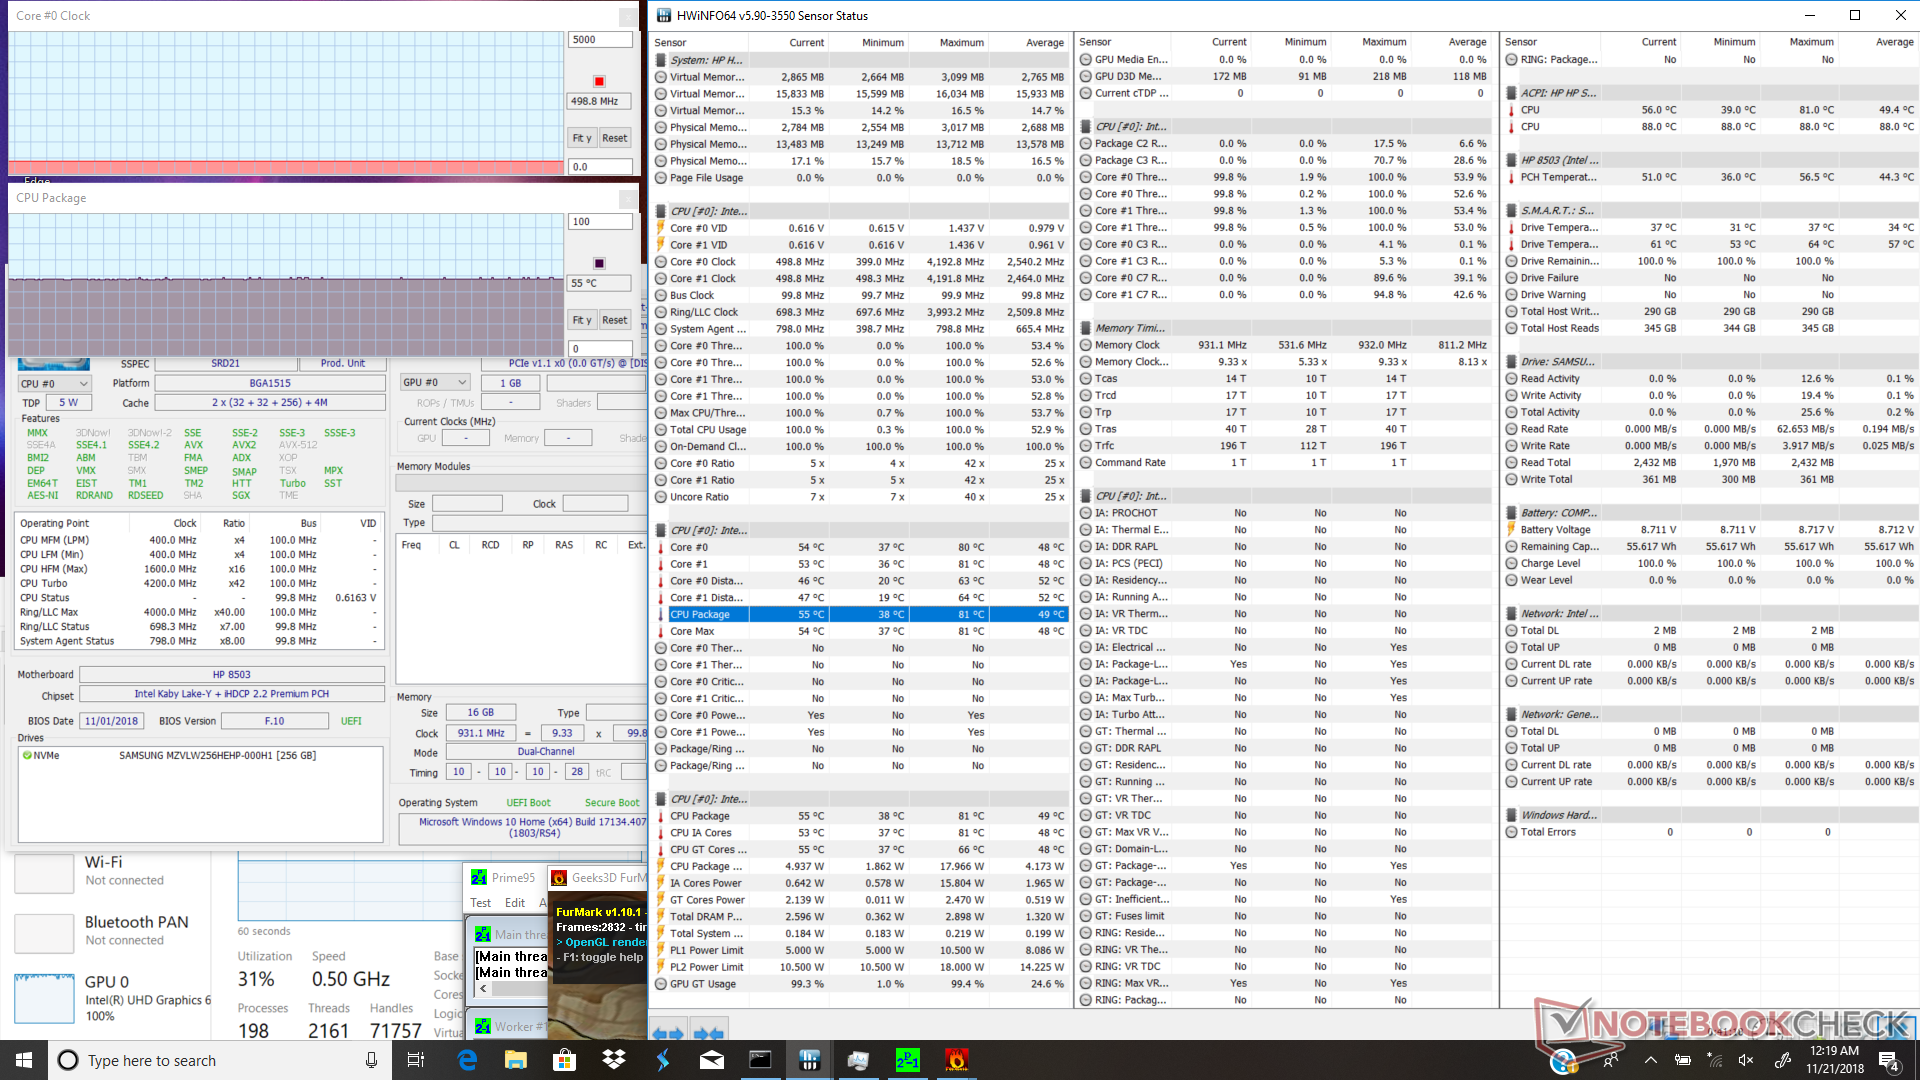
Task: Click the BIOS date 11/01/2018 field
Action: 111,721
